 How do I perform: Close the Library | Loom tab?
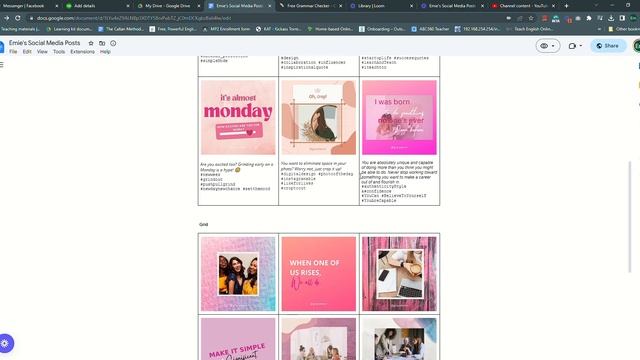tap(411, 6)
